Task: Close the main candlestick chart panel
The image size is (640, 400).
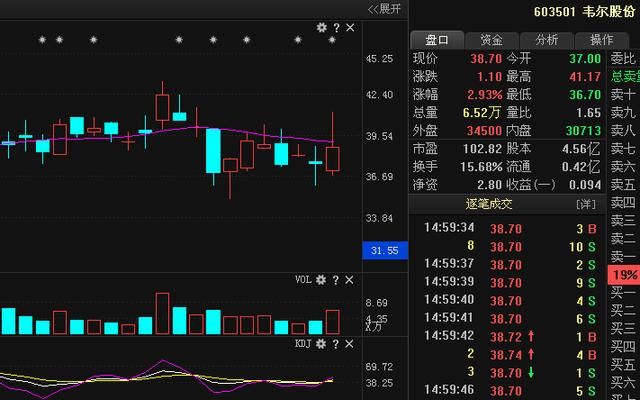Action: [x=350, y=28]
